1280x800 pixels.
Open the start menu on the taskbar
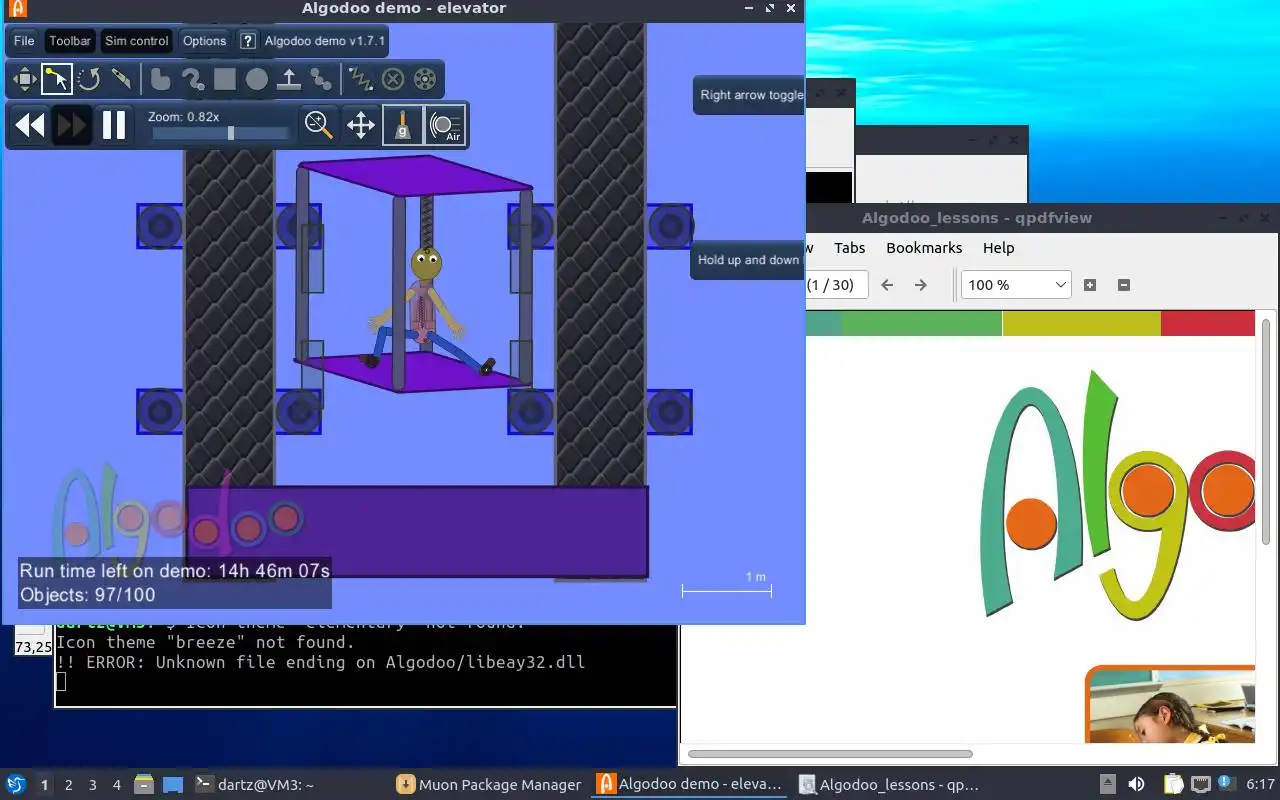(16, 785)
